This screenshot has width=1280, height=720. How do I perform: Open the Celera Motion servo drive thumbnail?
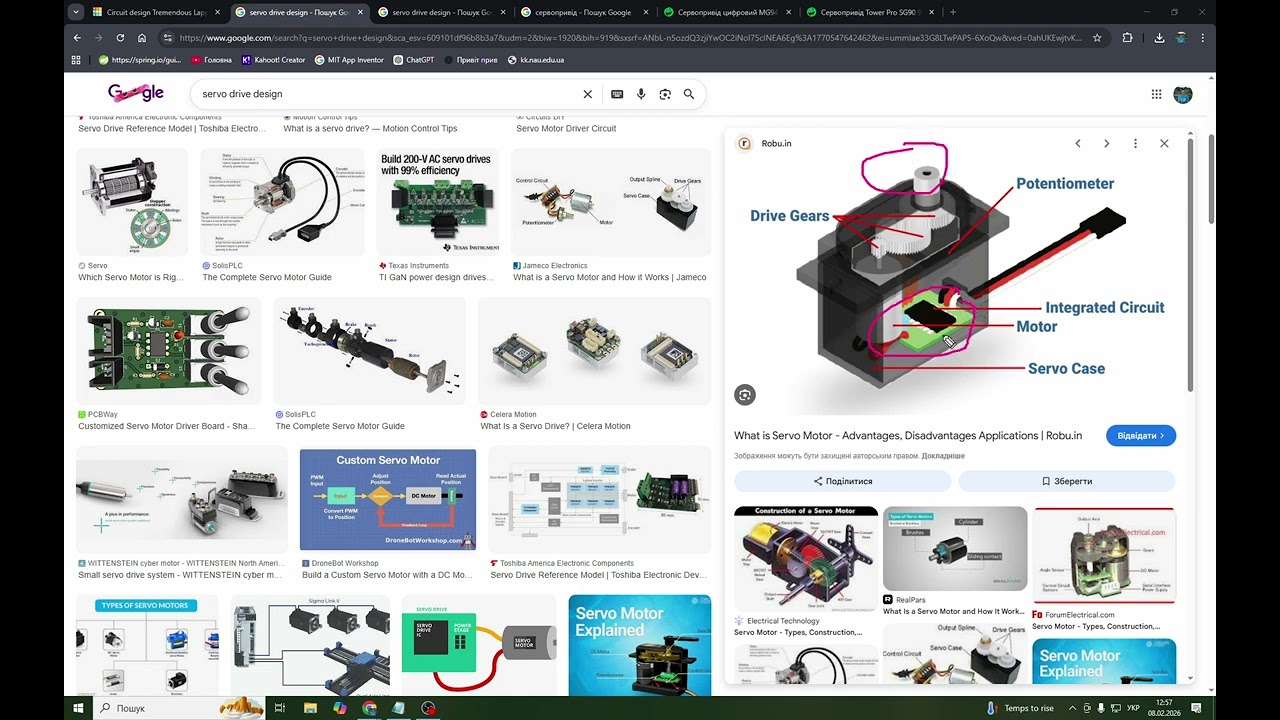[594, 351]
